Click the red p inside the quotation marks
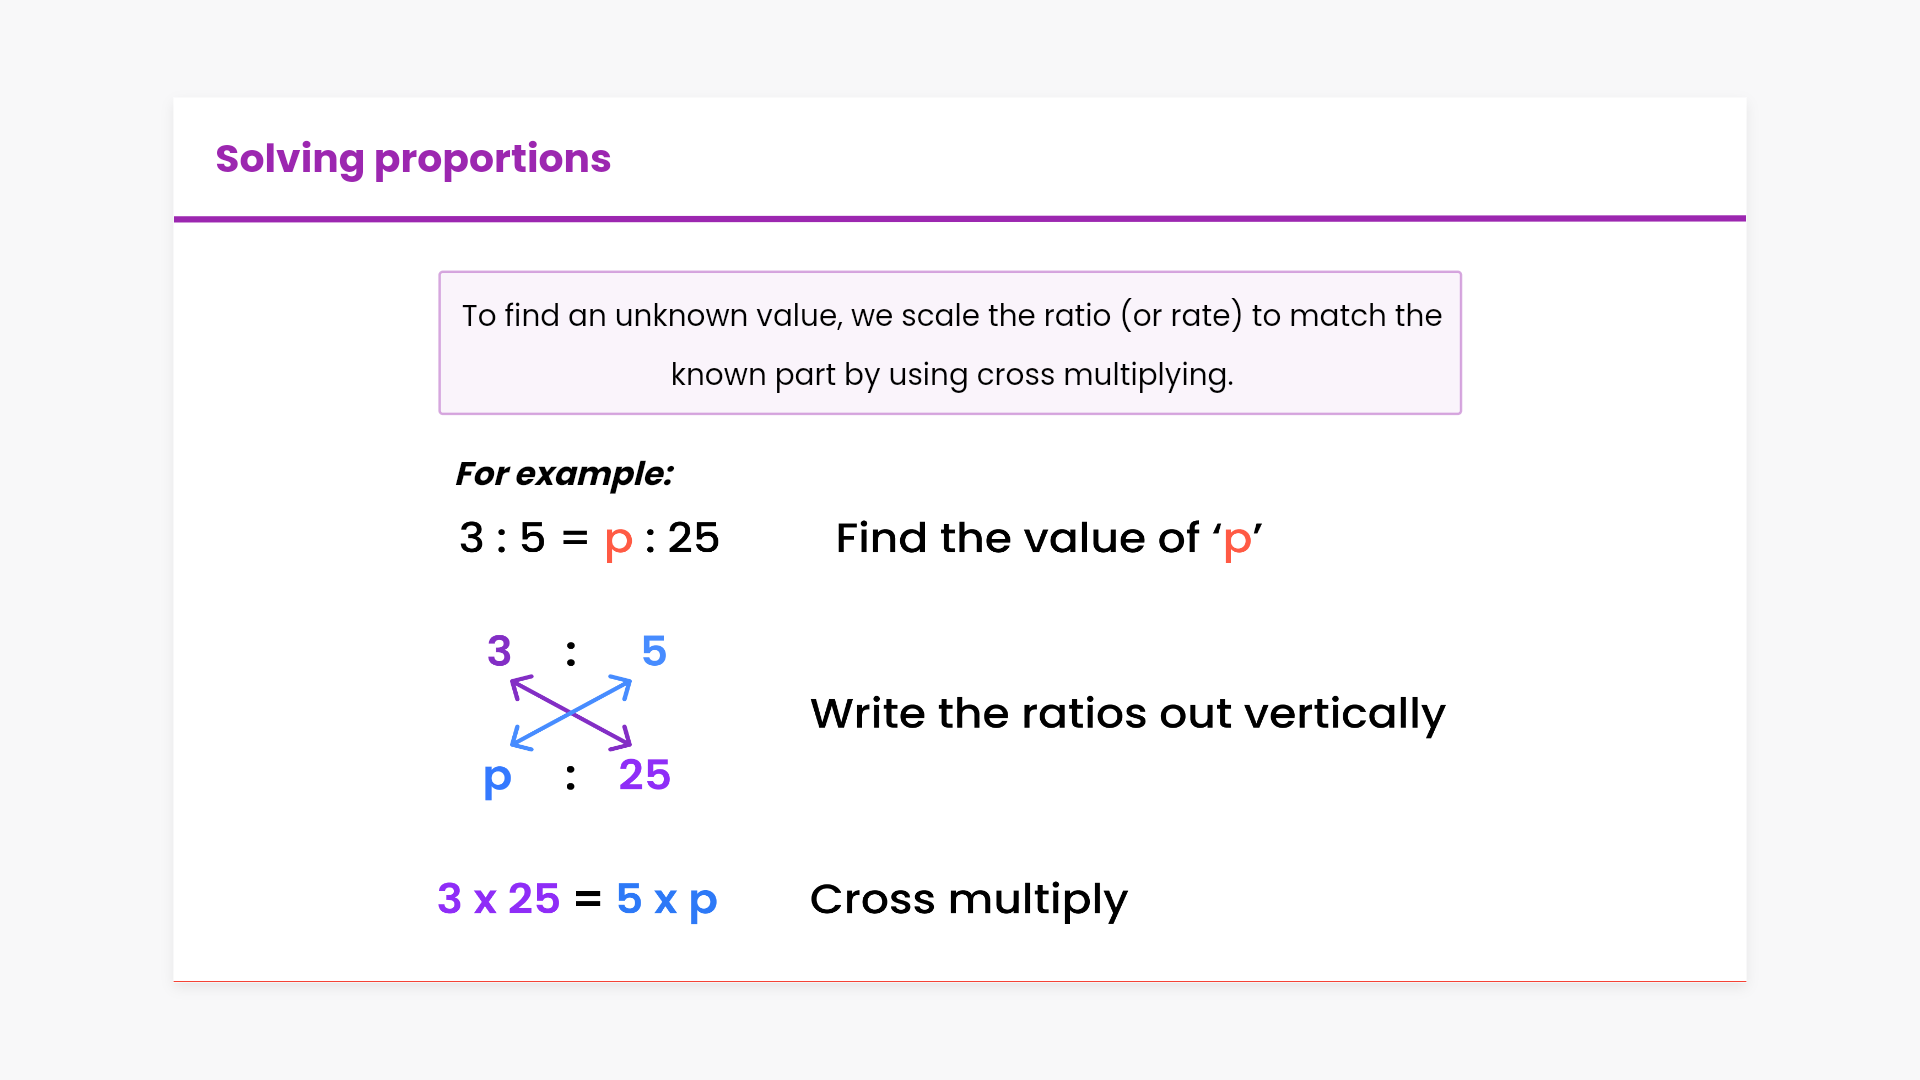 1237,540
